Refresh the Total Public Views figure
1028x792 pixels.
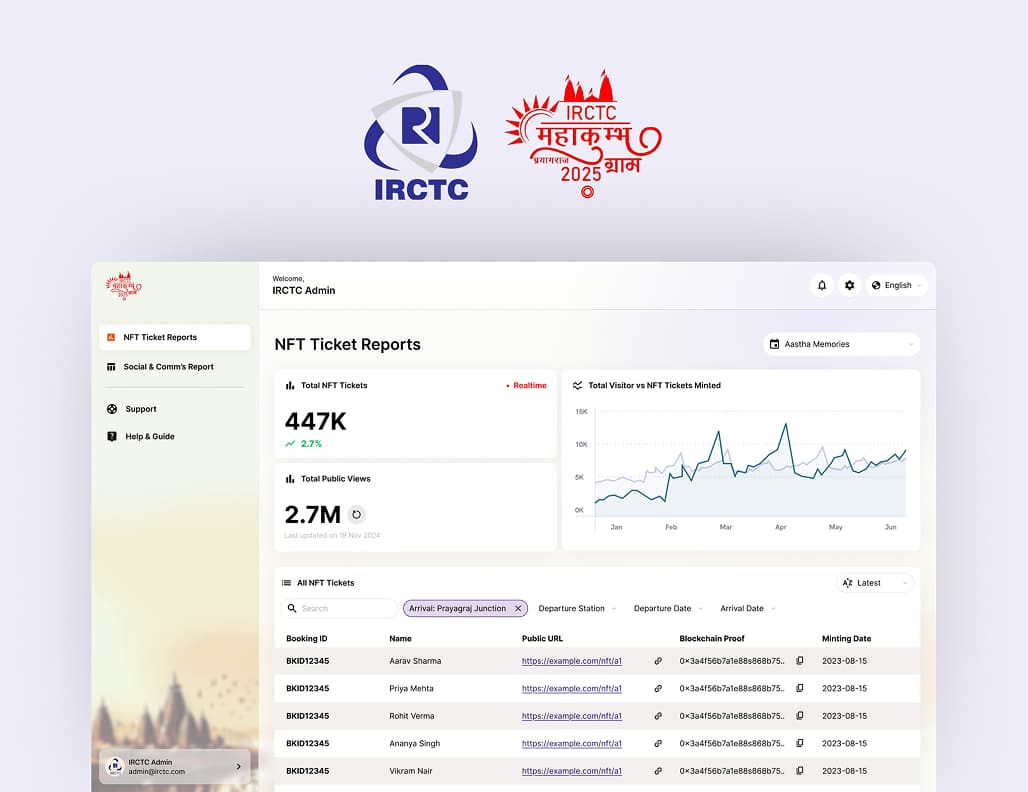click(357, 515)
